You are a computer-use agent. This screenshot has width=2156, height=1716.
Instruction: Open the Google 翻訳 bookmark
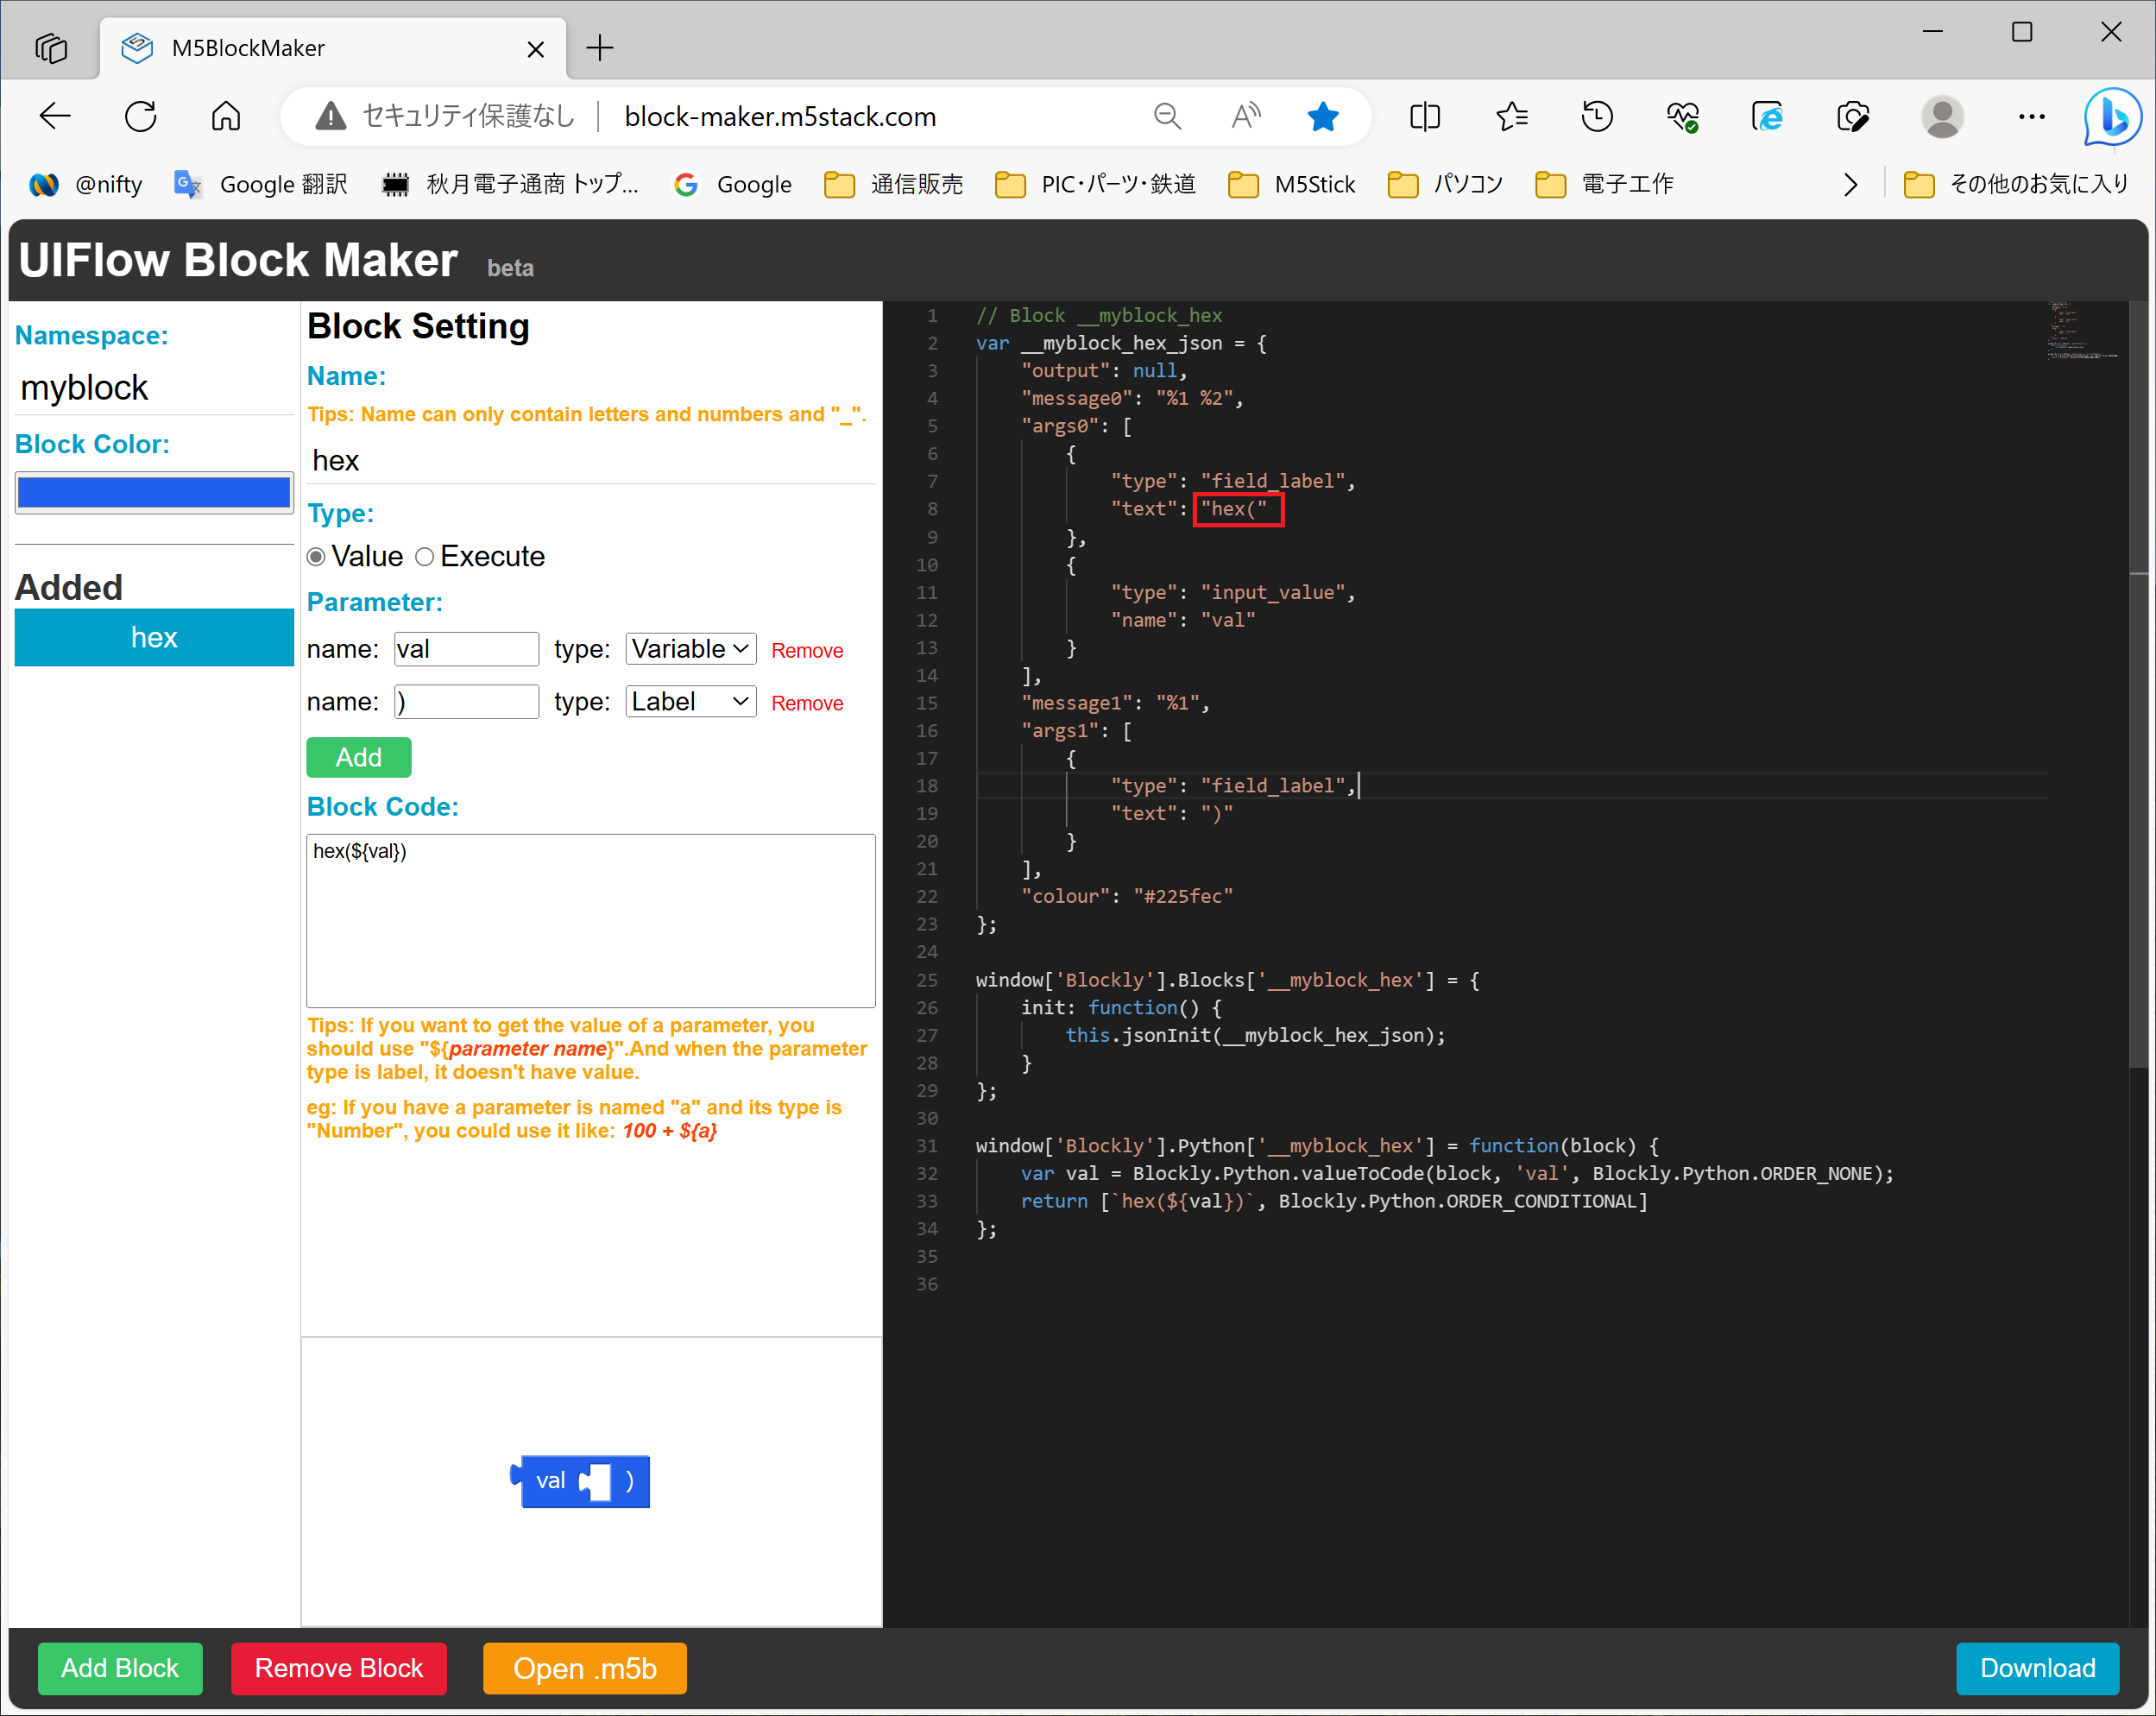click(261, 185)
